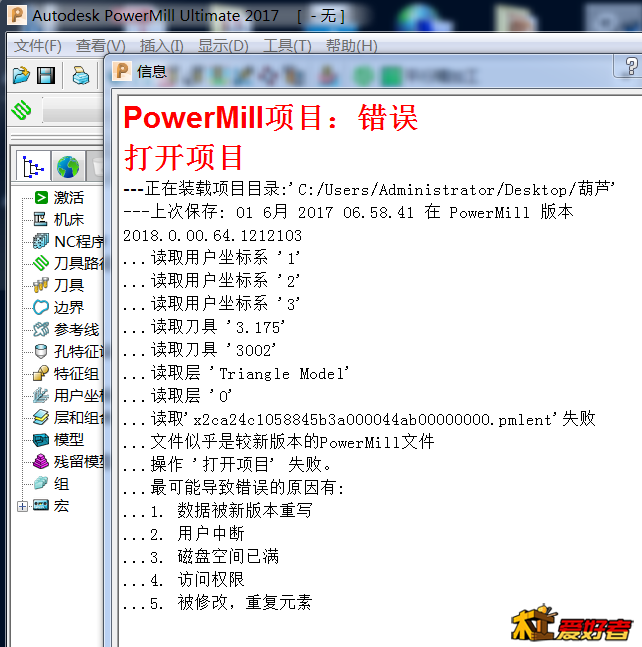Click the 激活 green arrow icon
Screen dimensions: 642x647
click(x=41, y=197)
